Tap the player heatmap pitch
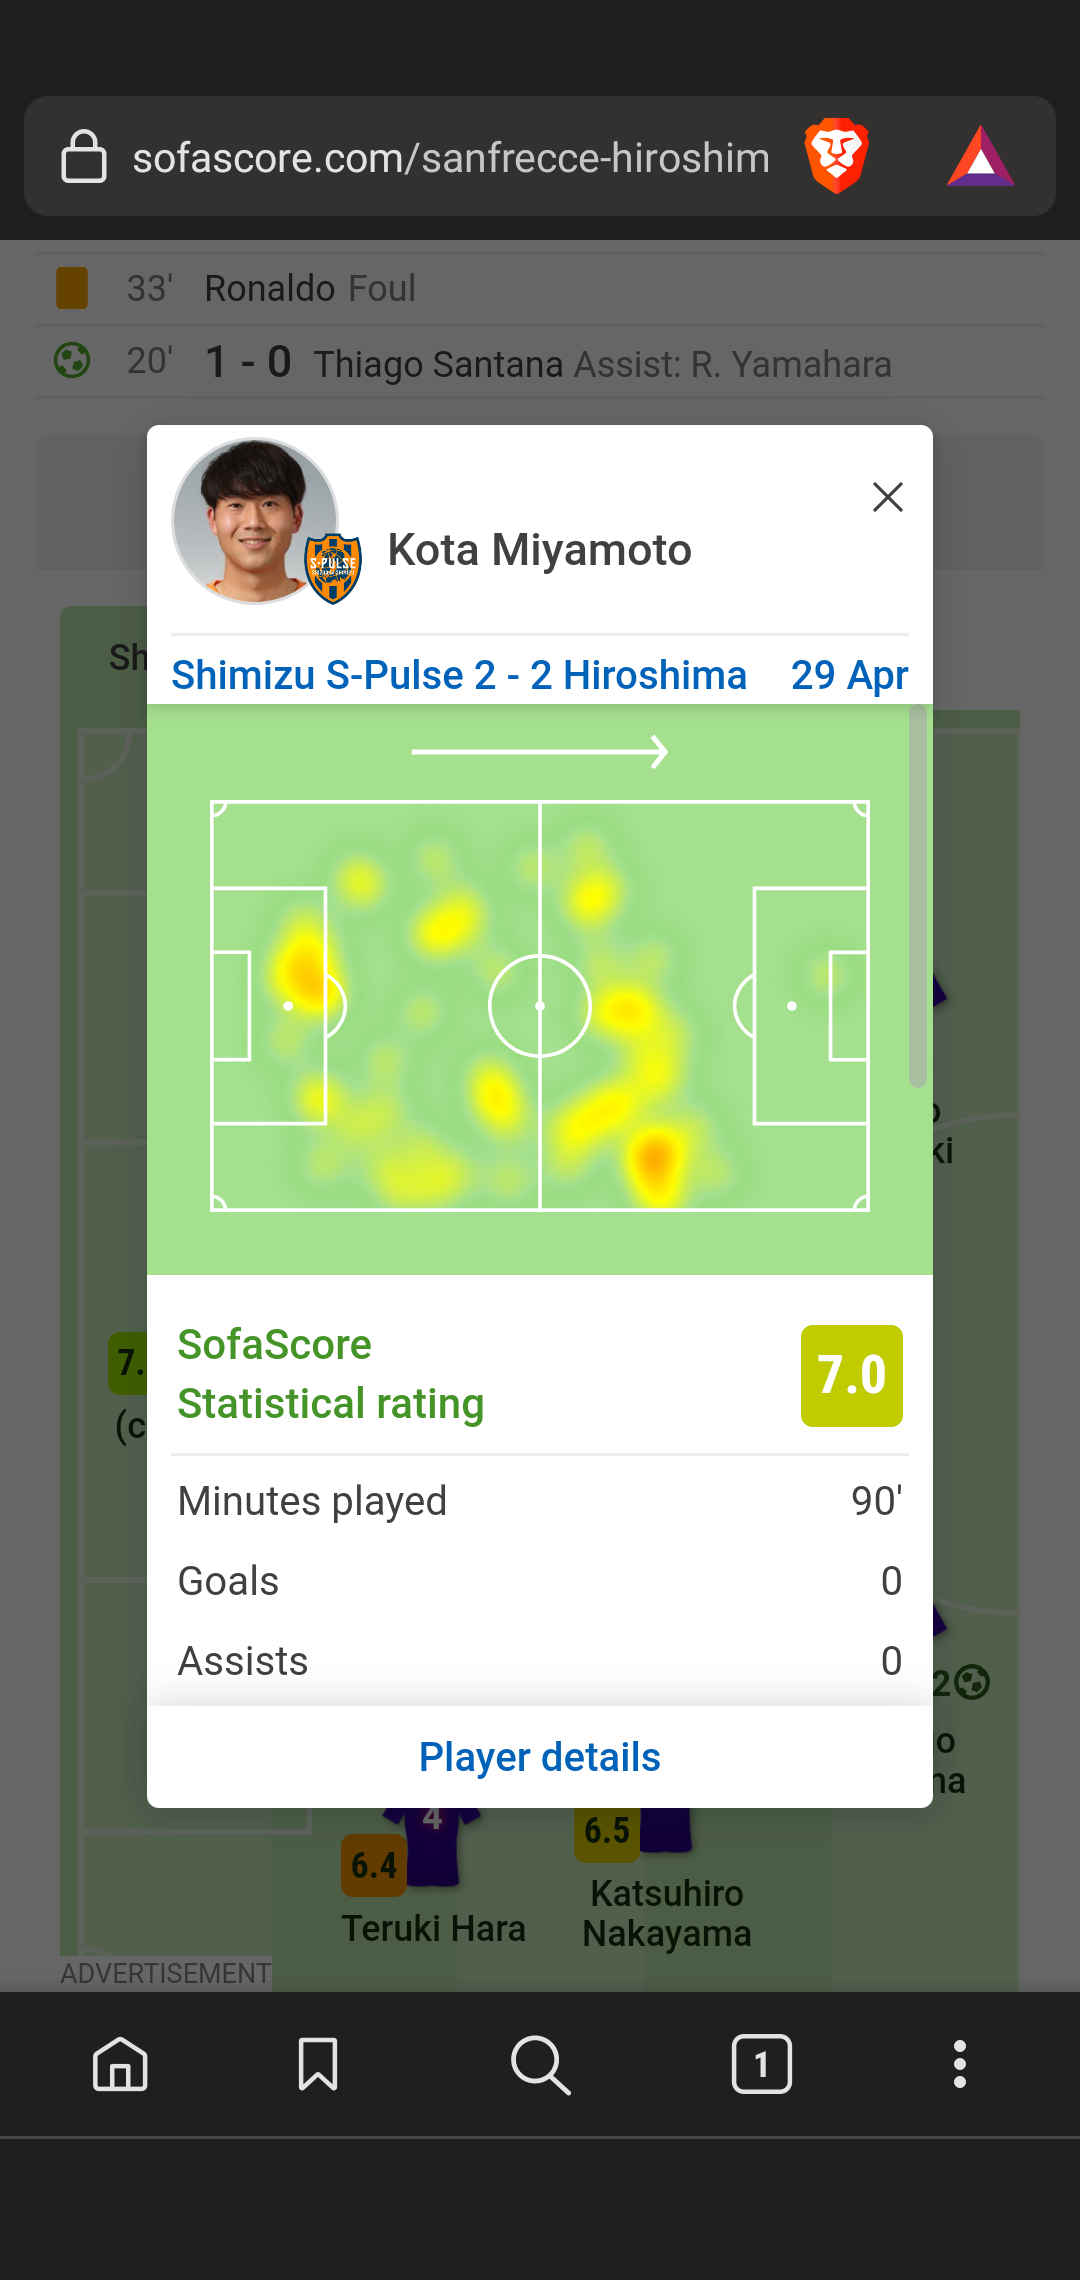 (540, 1005)
